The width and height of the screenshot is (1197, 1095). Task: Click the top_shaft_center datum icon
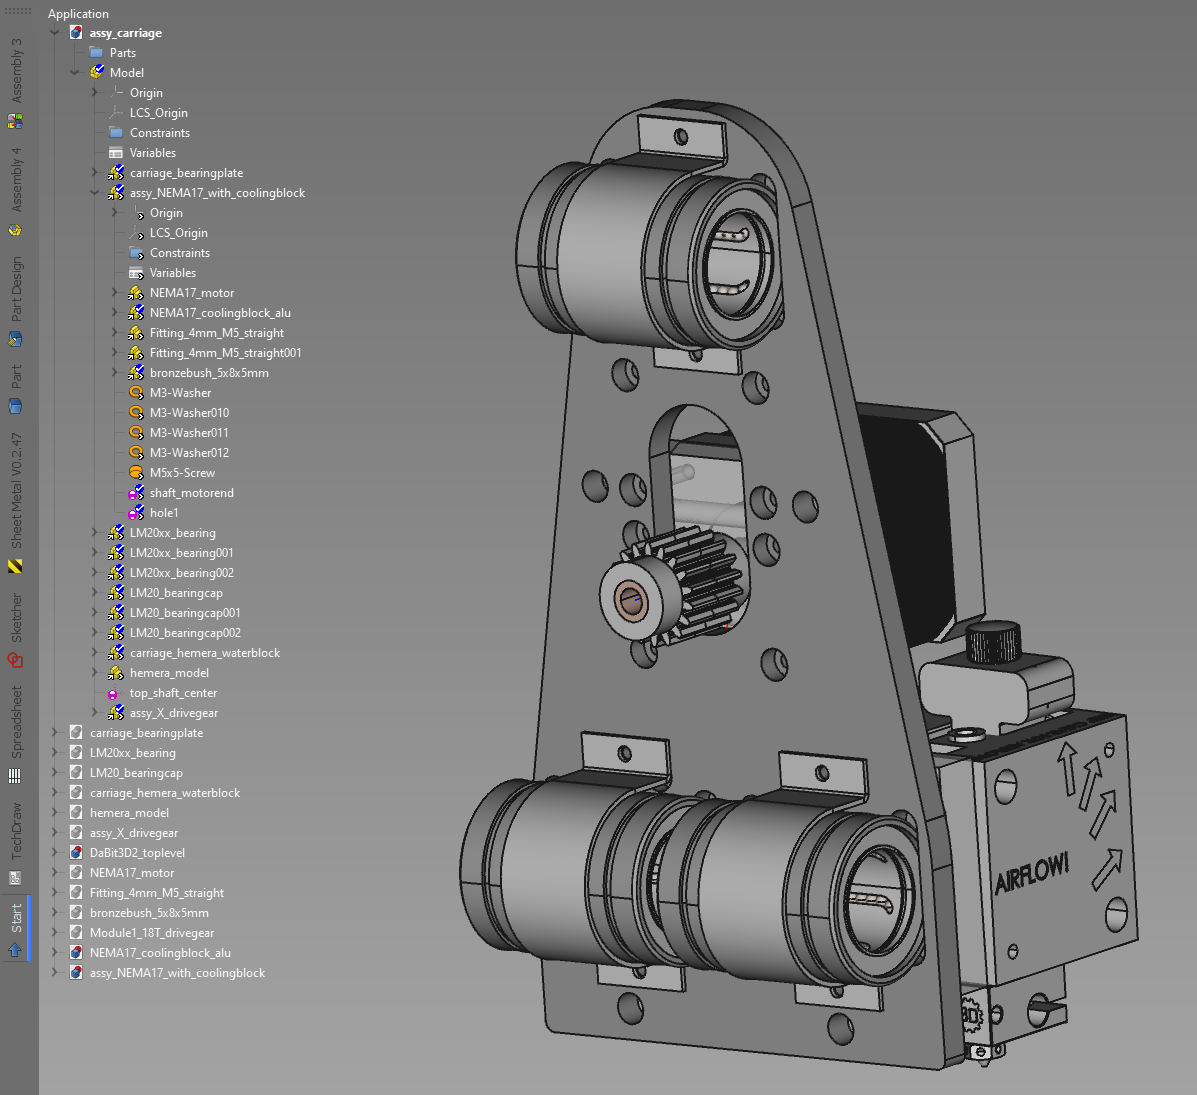(x=114, y=693)
